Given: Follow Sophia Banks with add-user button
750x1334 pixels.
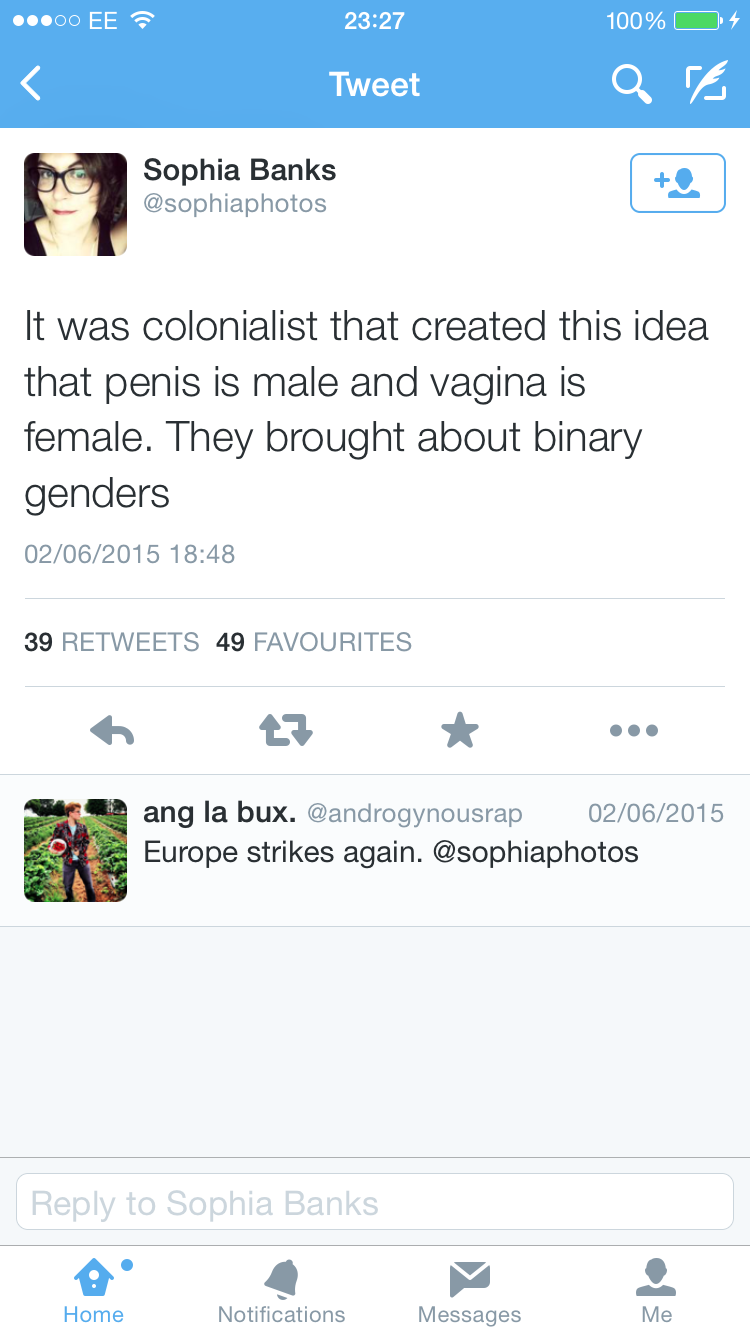Looking at the screenshot, I should tap(677, 183).
